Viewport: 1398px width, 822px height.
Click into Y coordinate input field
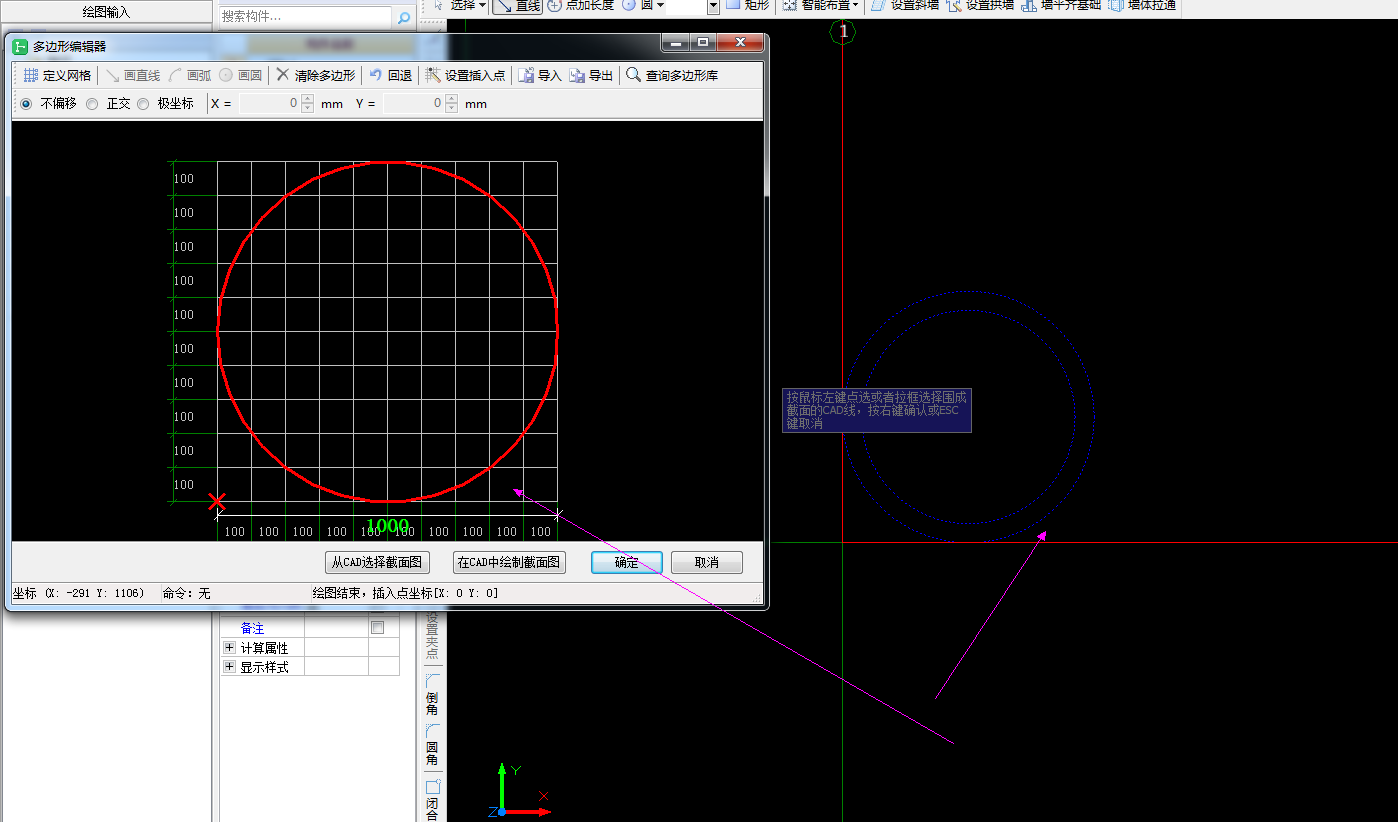414,103
